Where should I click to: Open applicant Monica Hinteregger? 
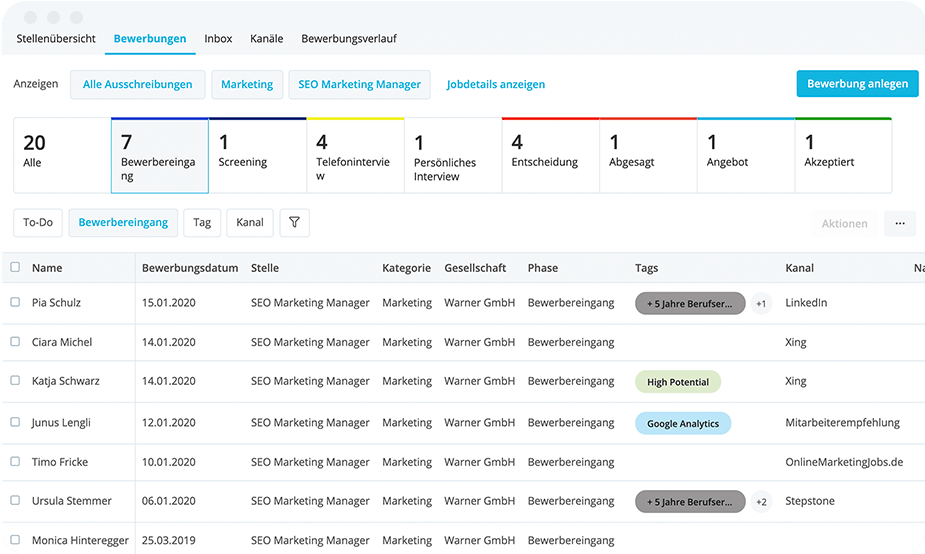(80, 540)
